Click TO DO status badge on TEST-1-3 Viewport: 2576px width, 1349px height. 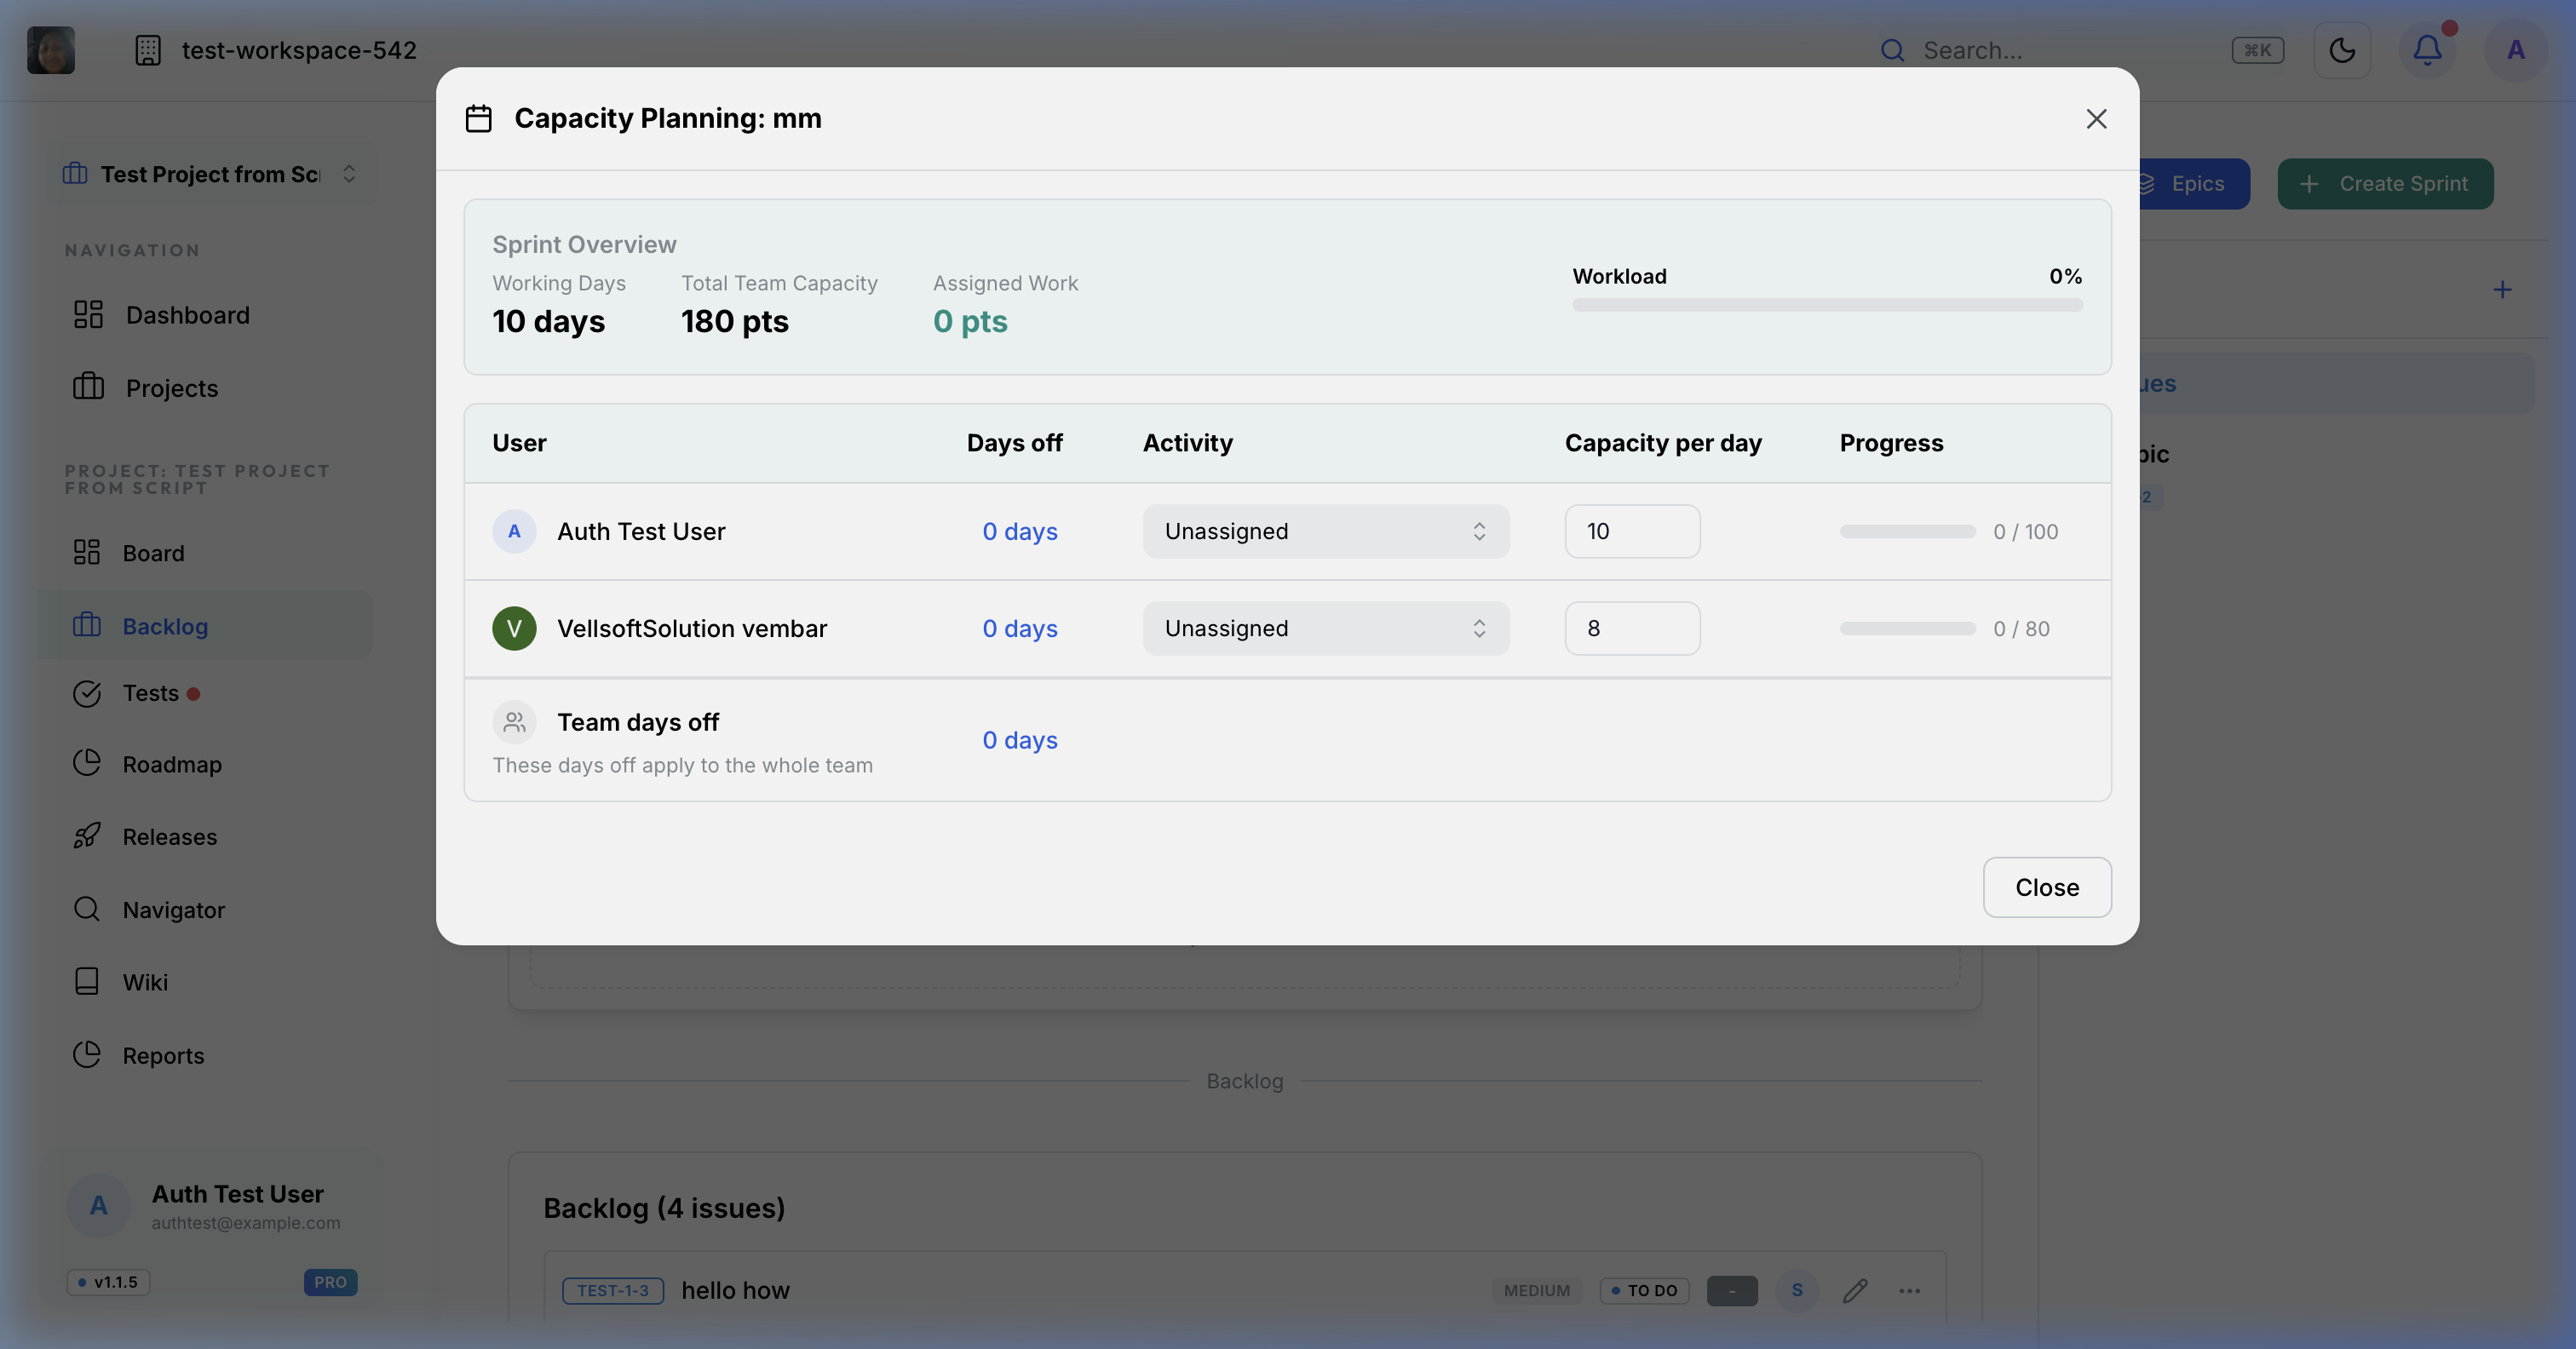tap(1645, 1291)
